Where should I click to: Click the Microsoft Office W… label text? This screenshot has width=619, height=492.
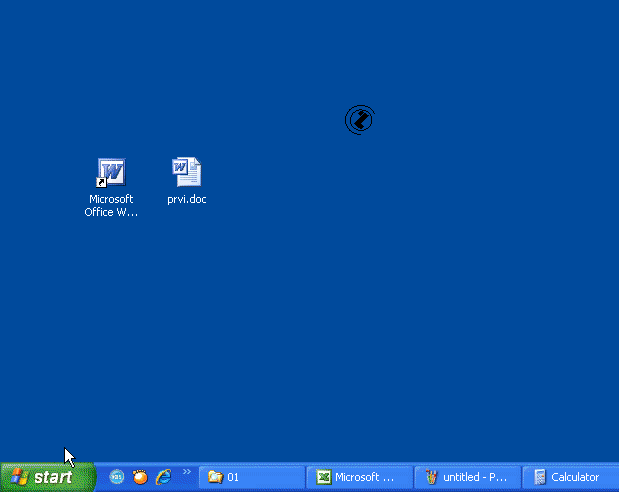pos(111,206)
